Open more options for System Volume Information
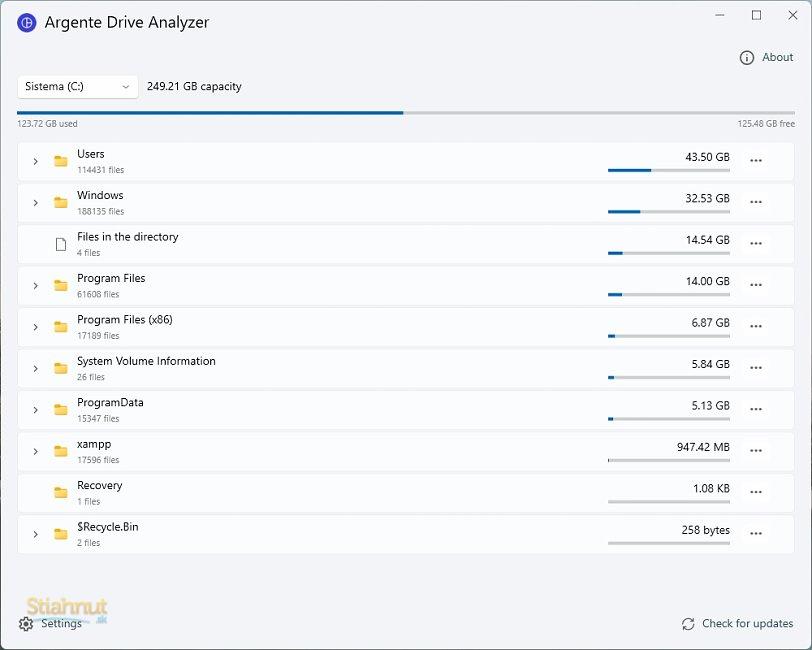The height and width of the screenshot is (650, 812). pos(756,368)
